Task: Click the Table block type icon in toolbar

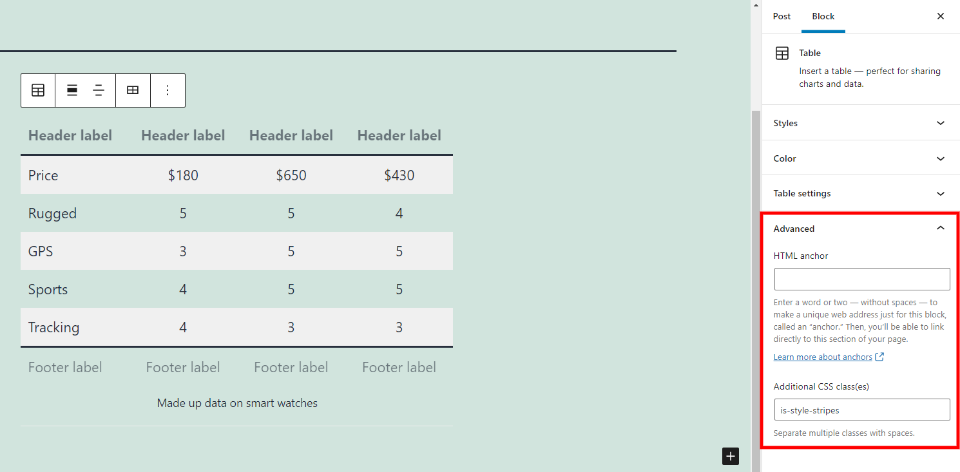Action: [38, 90]
